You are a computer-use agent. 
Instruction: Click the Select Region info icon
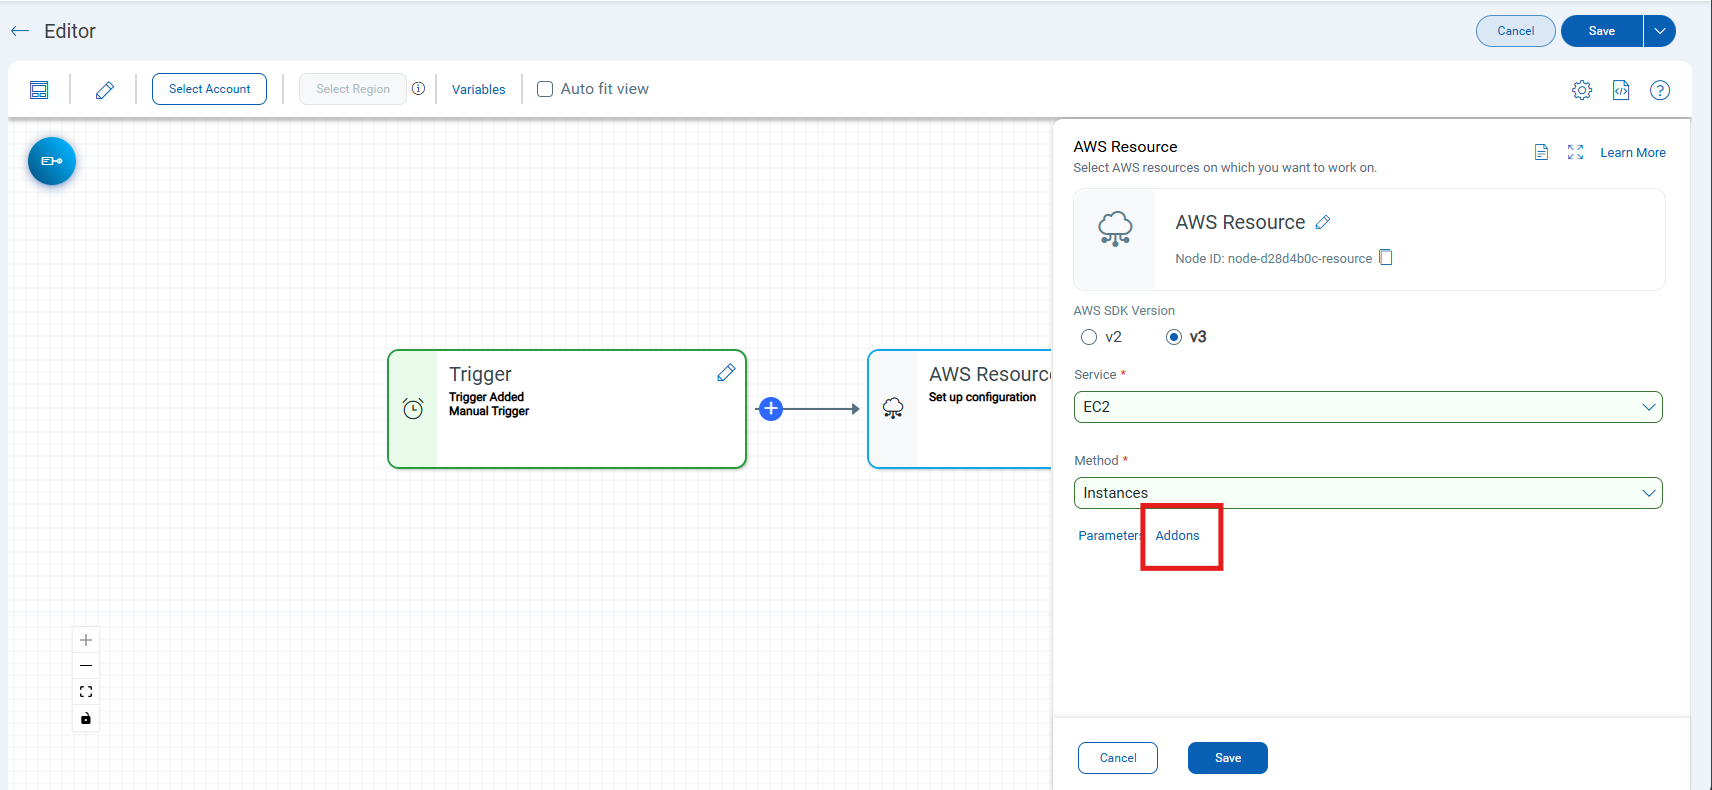click(x=419, y=89)
